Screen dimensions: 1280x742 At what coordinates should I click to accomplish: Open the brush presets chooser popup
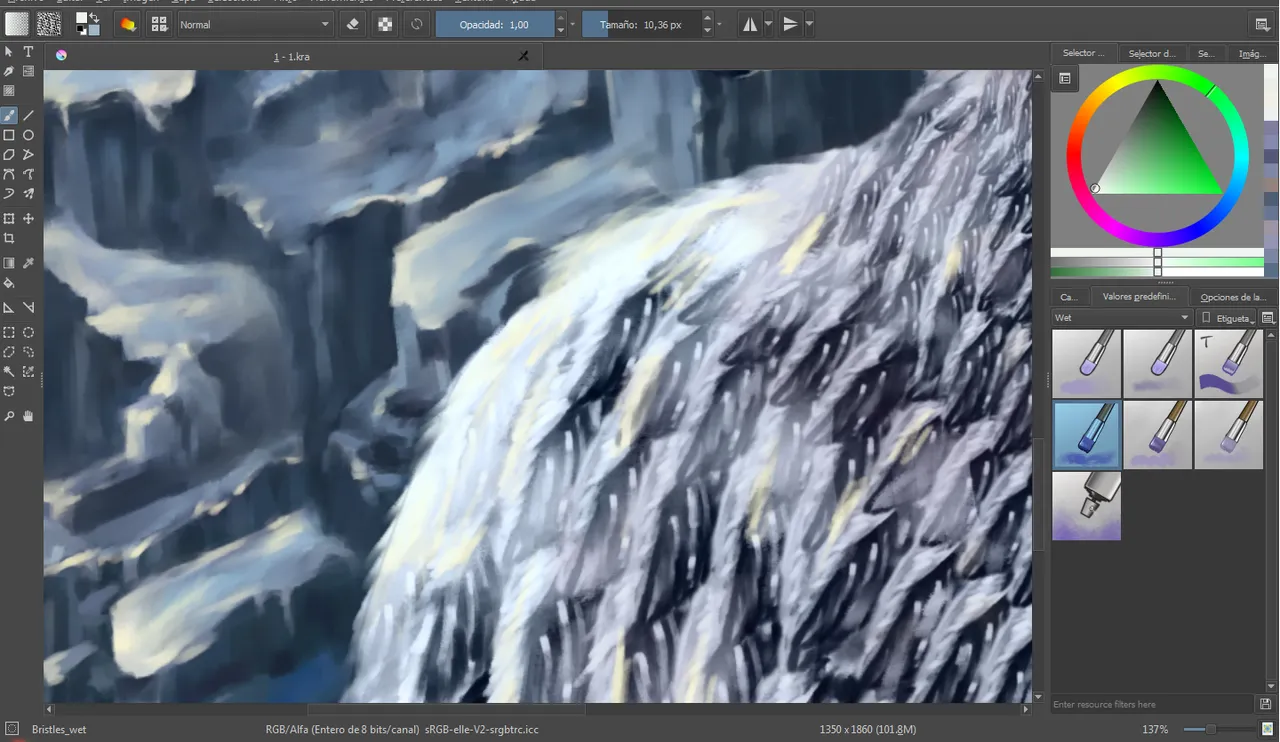tap(159, 24)
